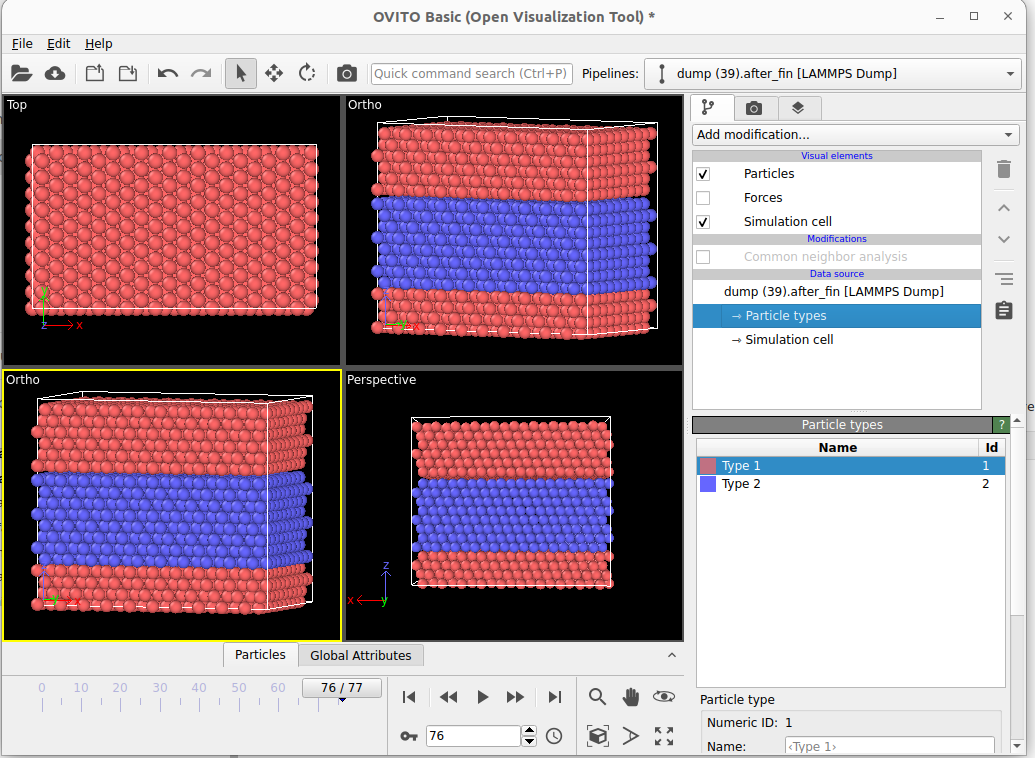The width and height of the screenshot is (1035, 758).
Task: Select the Simulation cell data source entry
Action: click(836, 339)
